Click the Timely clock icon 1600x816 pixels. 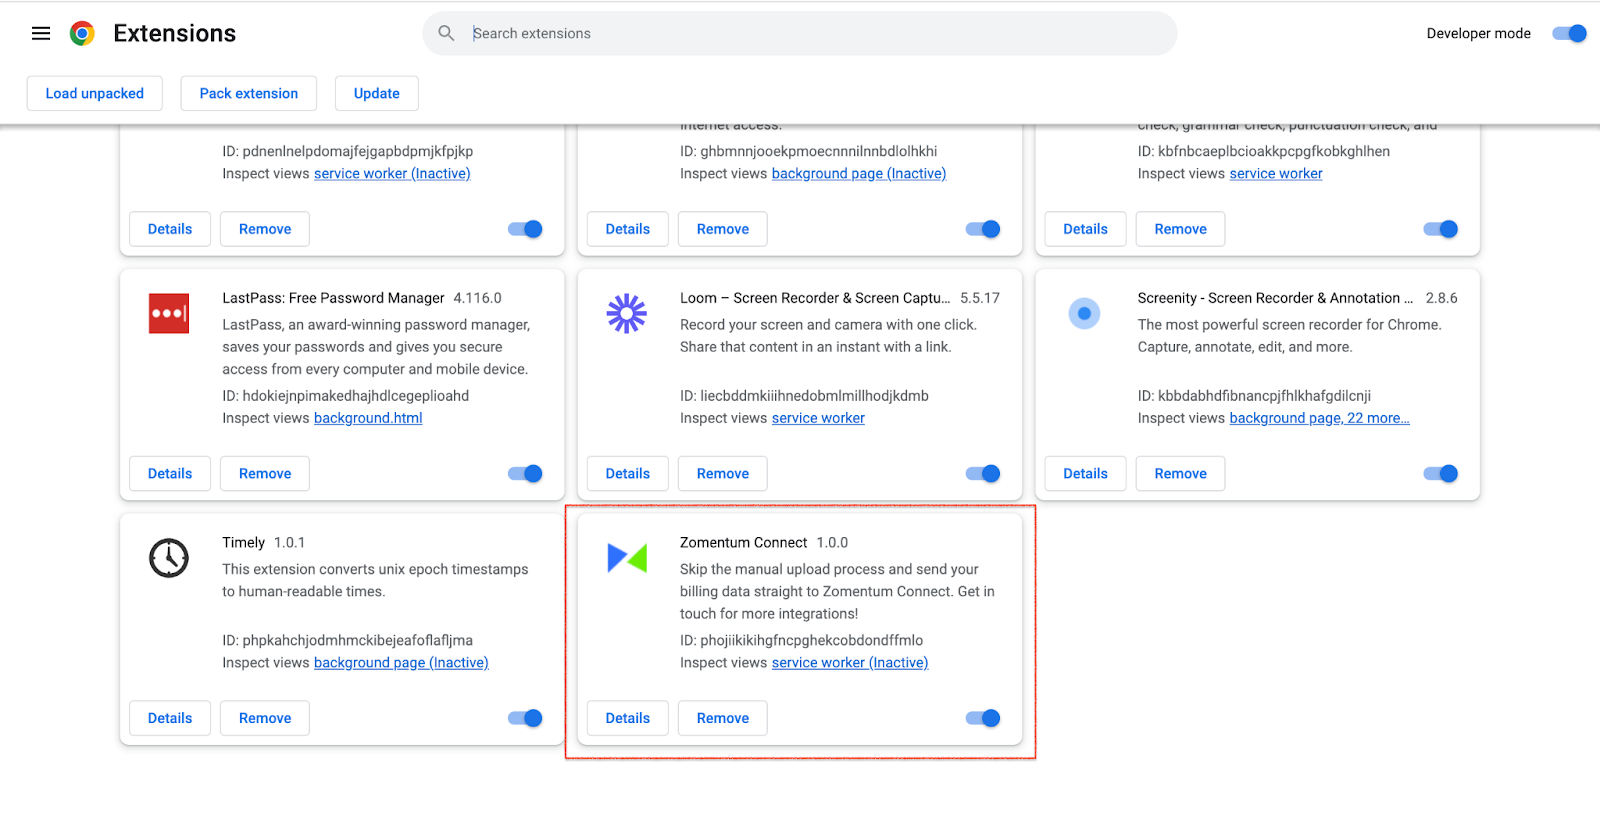(169, 558)
